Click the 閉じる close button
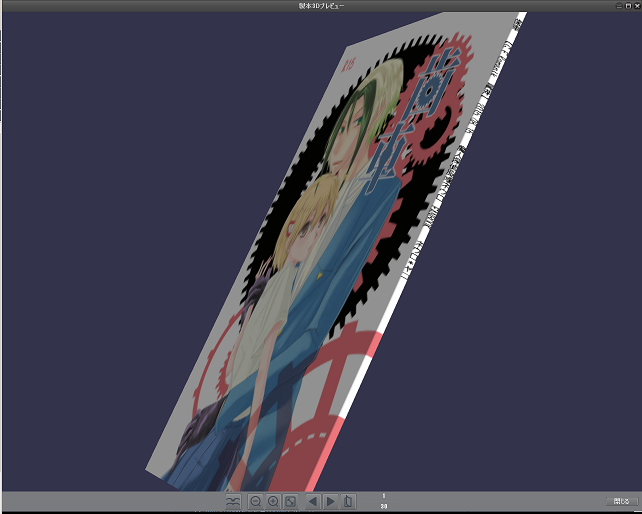The height and width of the screenshot is (514, 642). [621, 501]
